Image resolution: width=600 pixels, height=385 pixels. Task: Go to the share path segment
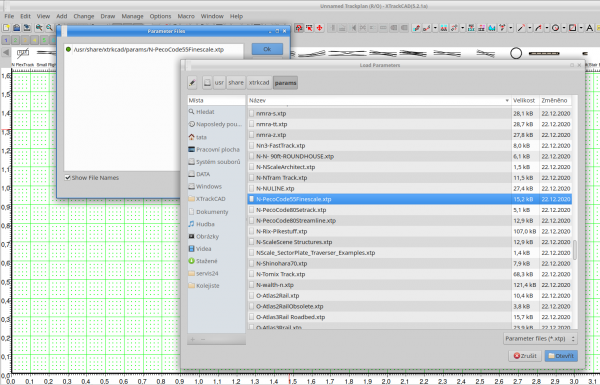(x=236, y=83)
